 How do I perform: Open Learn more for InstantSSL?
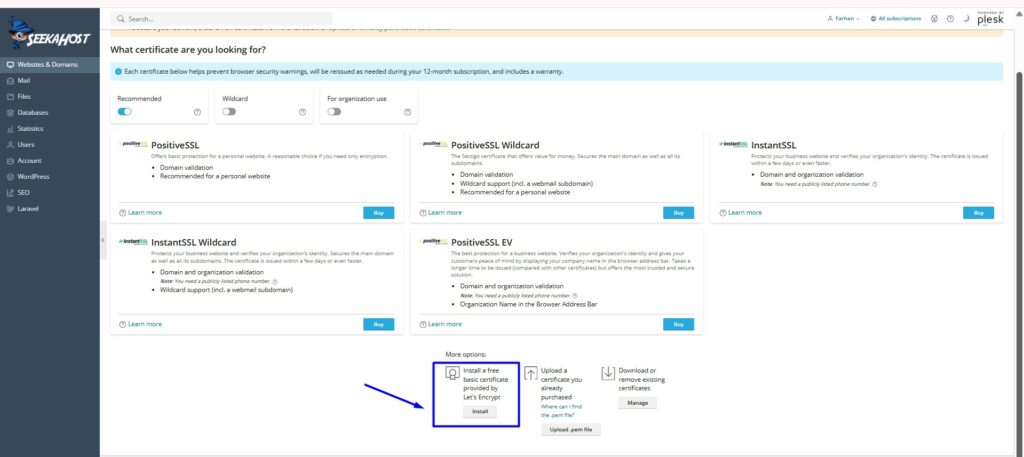pos(744,213)
